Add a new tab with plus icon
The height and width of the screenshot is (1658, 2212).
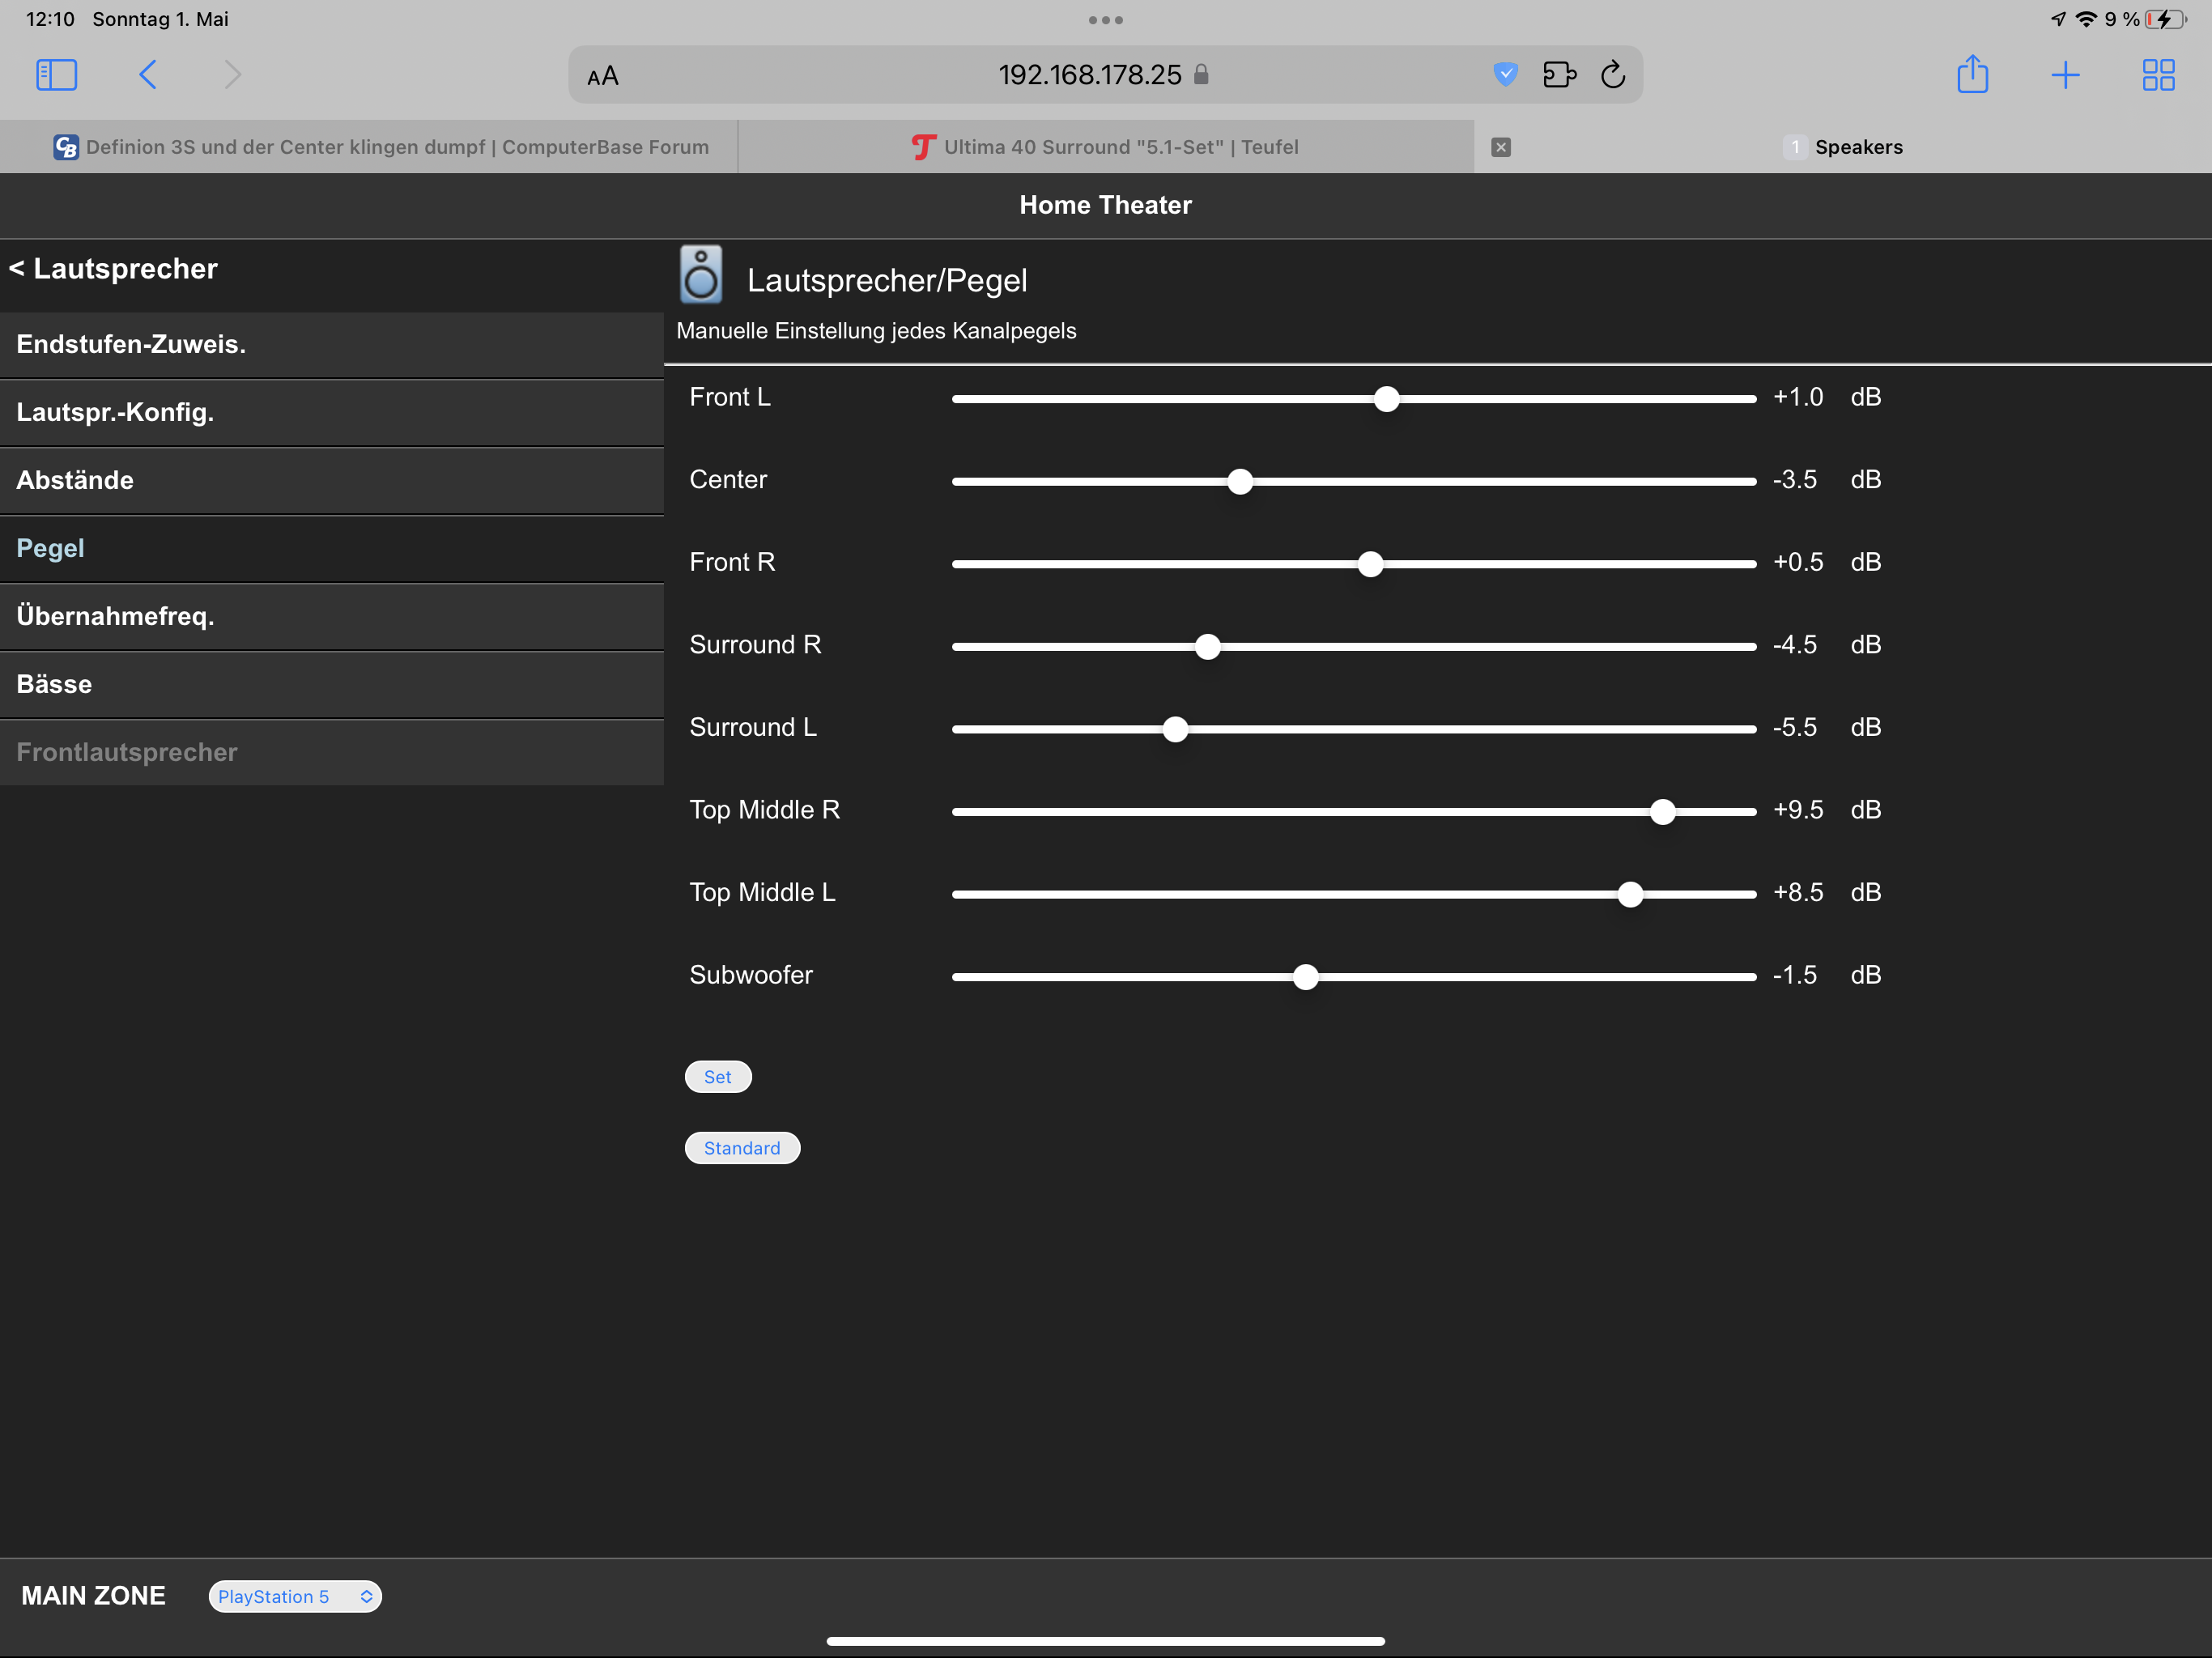click(2065, 75)
